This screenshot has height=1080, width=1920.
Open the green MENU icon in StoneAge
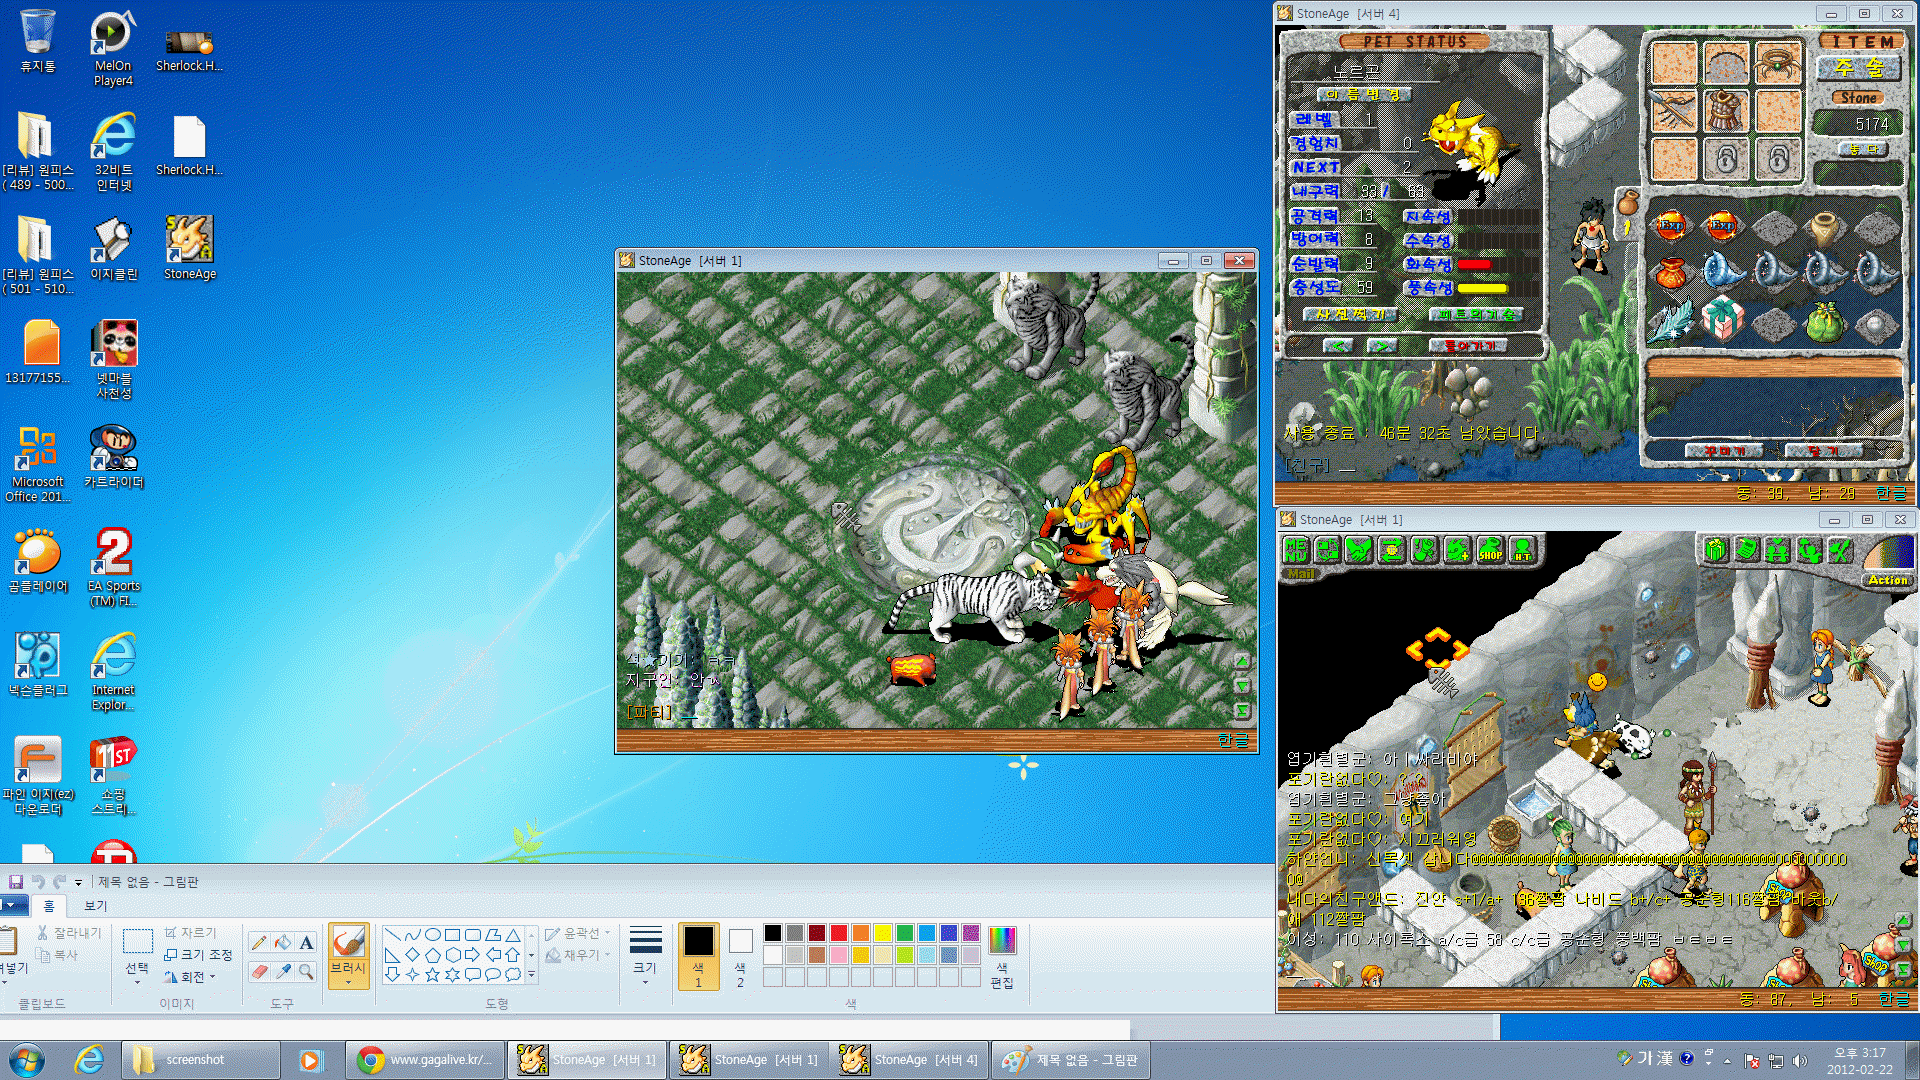coord(1296,549)
